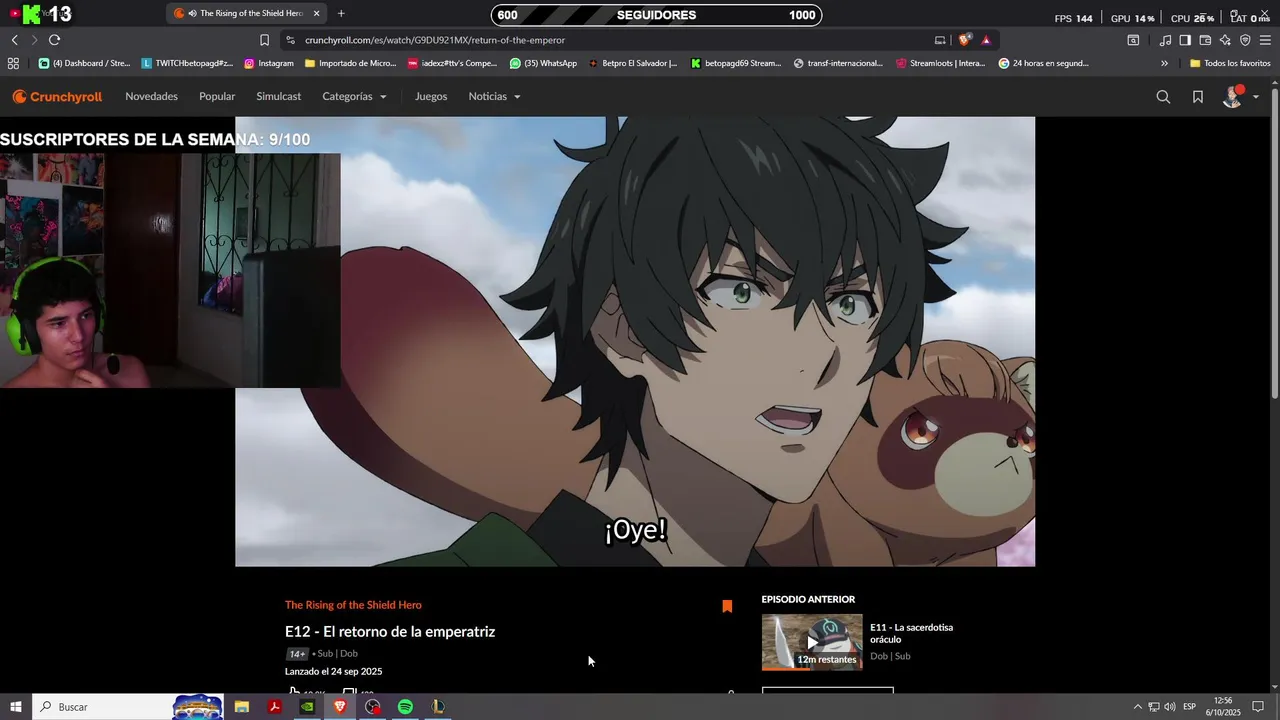Open NVIDIA app from taskbar
1280x720 pixels.
coord(307,707)
